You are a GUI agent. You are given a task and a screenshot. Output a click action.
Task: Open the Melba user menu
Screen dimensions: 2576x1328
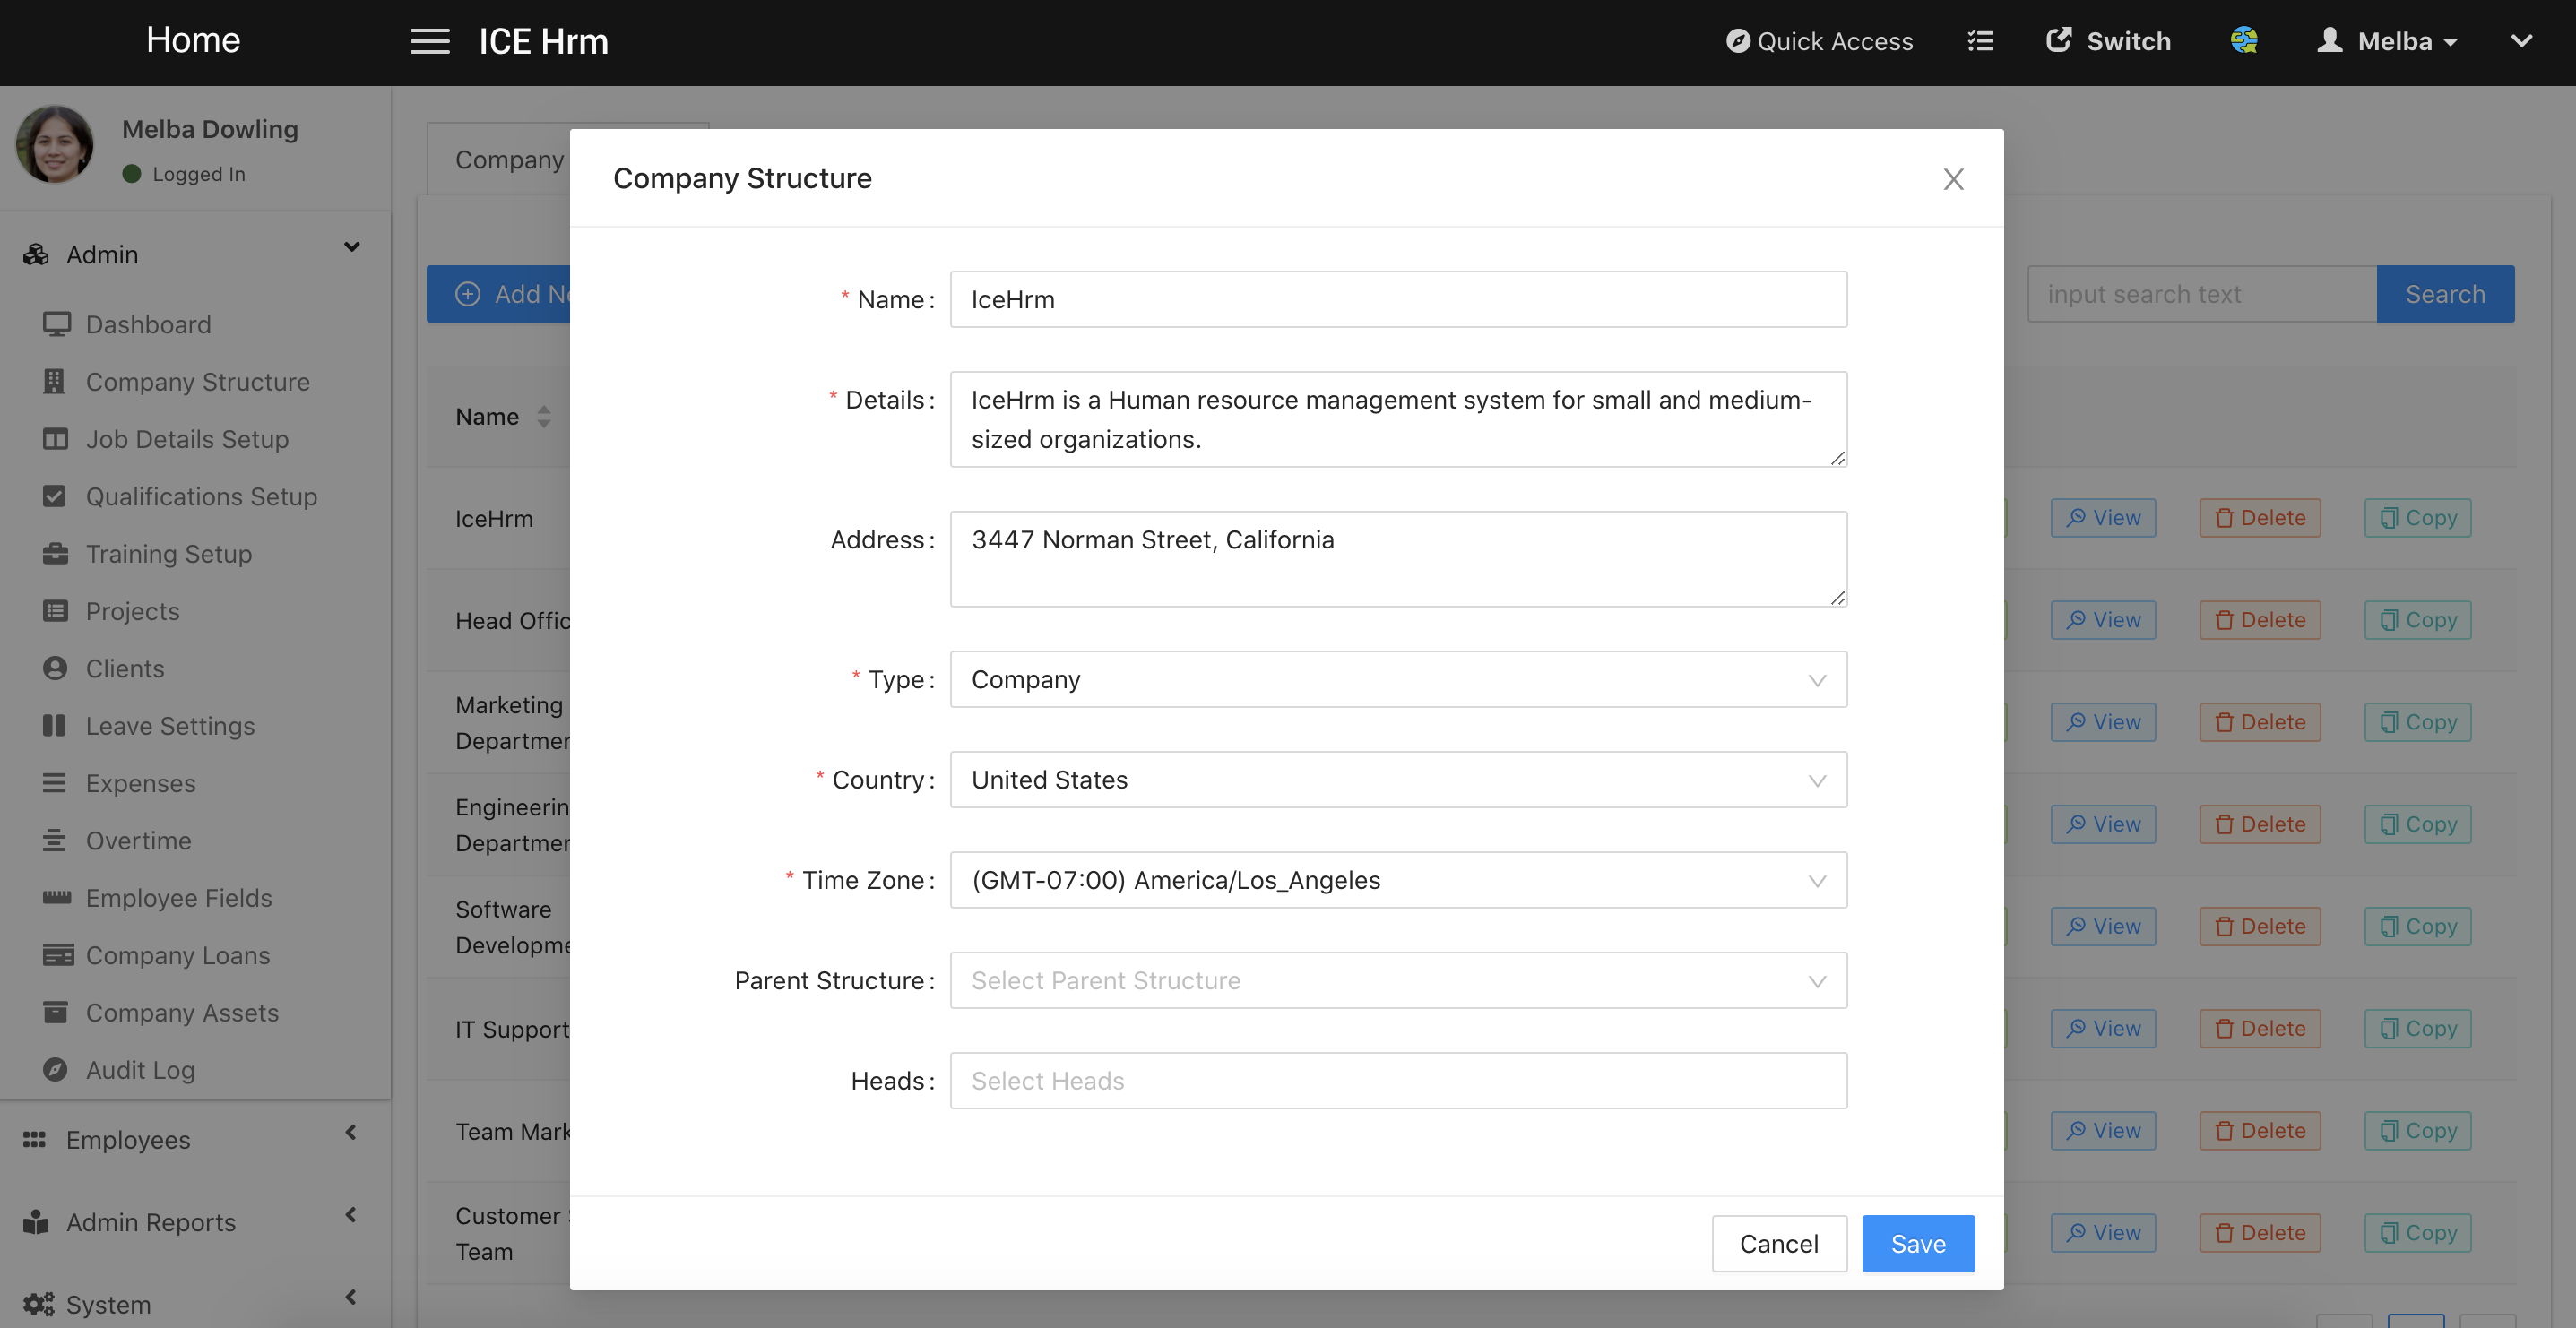pyautogui.click(x=2387, y=41)
